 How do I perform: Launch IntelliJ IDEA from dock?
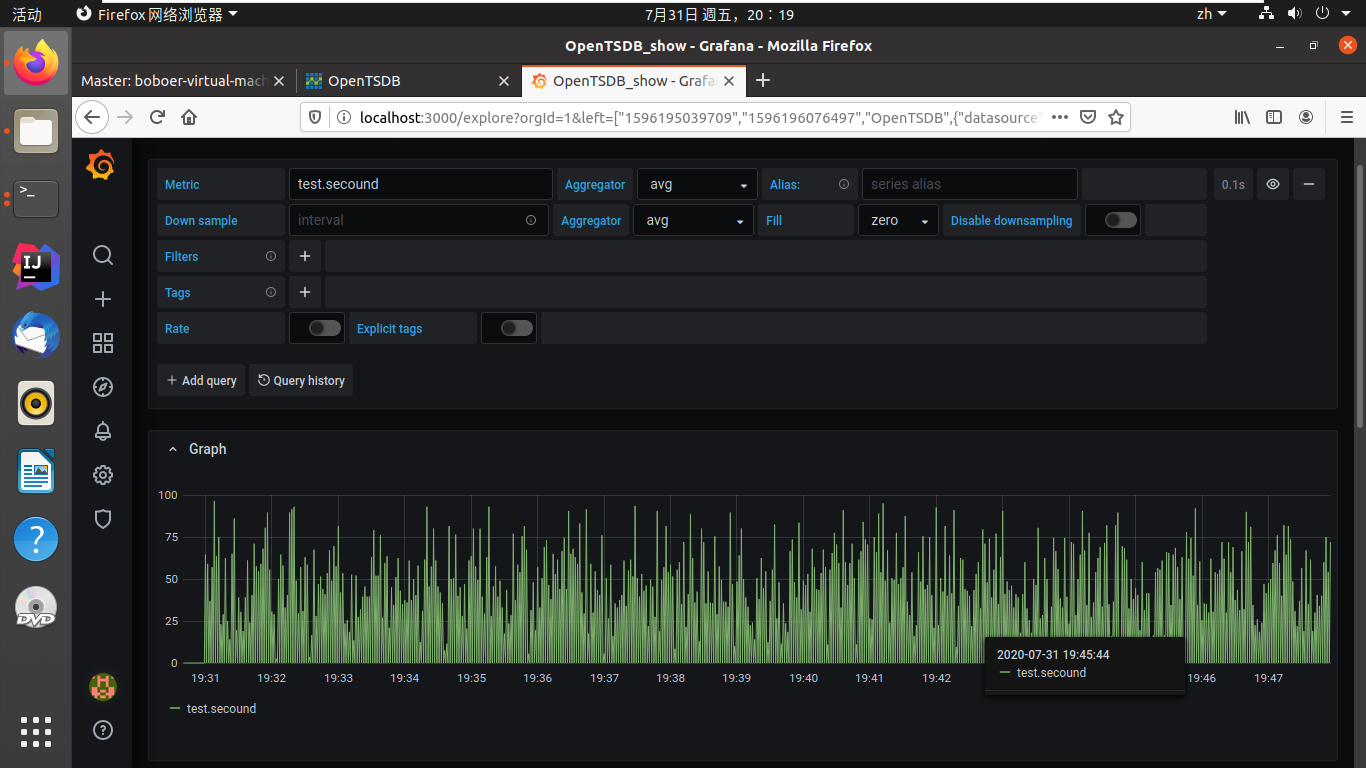36,265
